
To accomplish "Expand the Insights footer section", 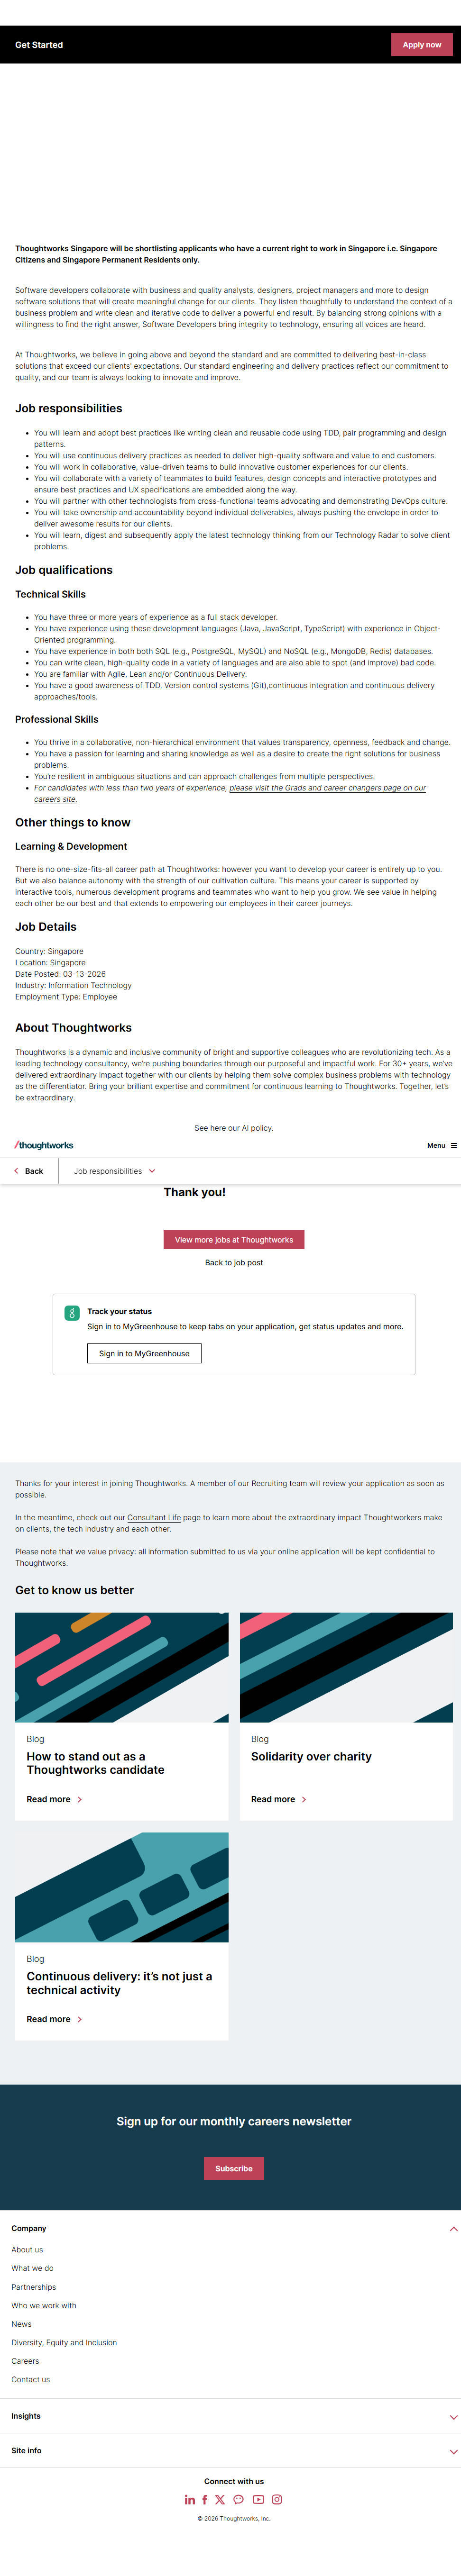I will [453, 2417].
